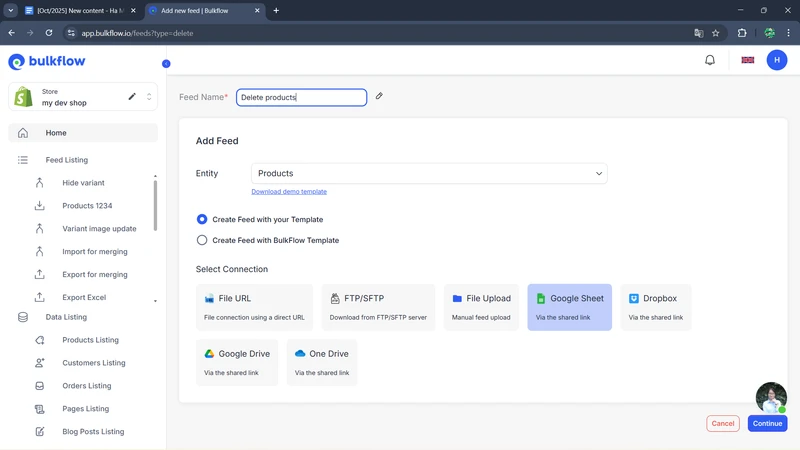Choose the Google Sheet connection
The height and width of the screenshot is (450, 800).
(x=569, y=307)
